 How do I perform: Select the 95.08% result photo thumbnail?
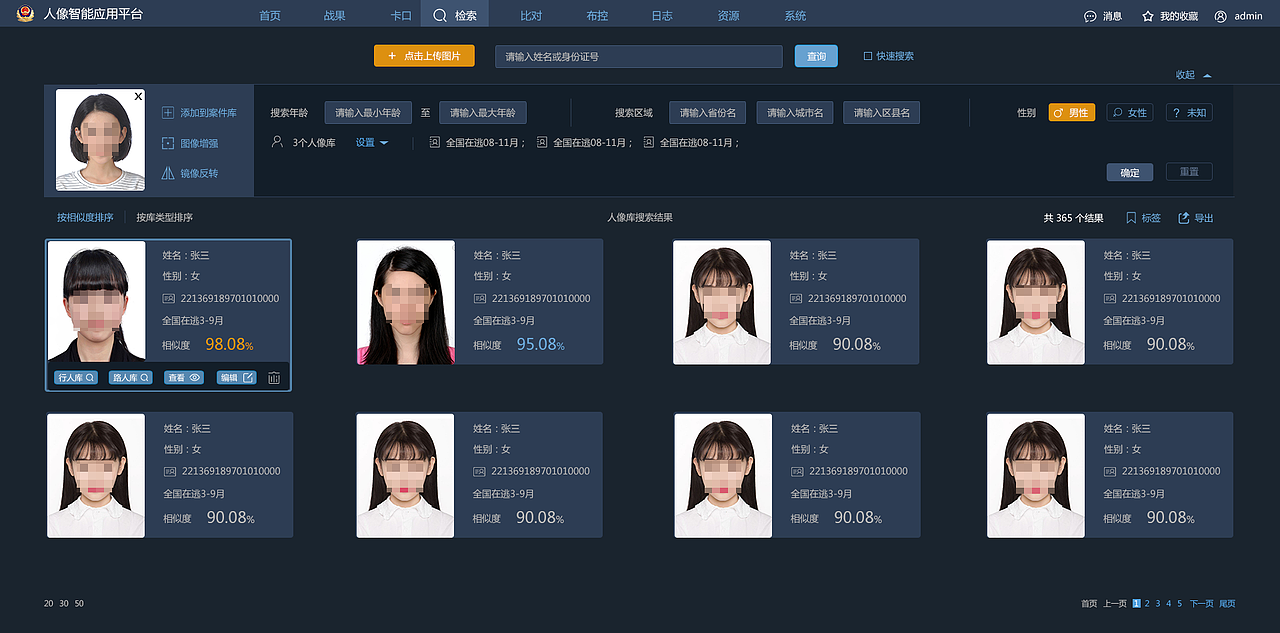point(406,302)
